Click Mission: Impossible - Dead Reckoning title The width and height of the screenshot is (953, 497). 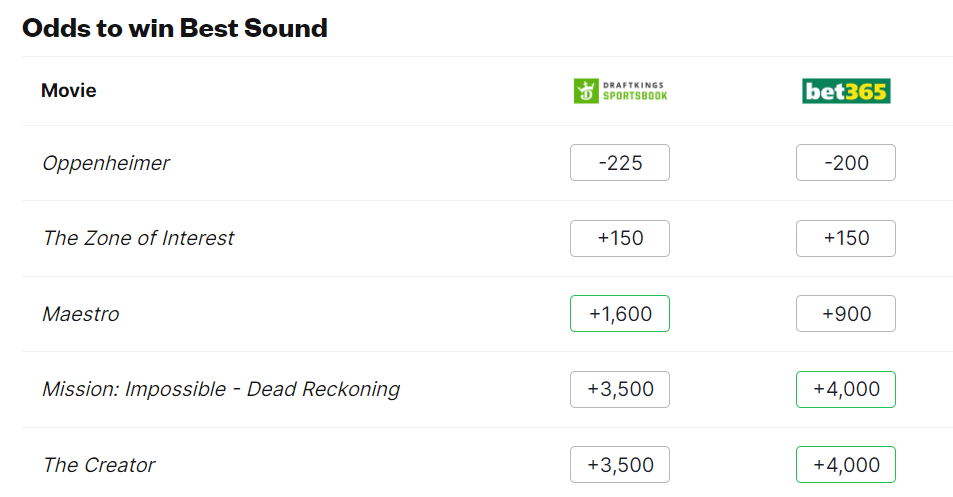coord(221,389)
